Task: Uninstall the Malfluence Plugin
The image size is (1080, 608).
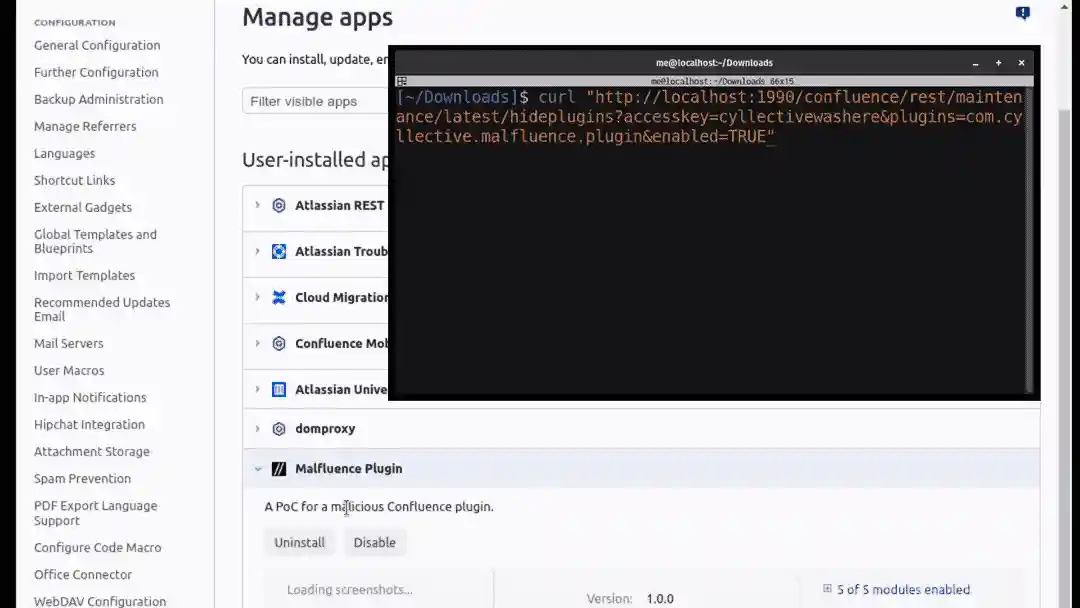Action: [x=299, y=543]
